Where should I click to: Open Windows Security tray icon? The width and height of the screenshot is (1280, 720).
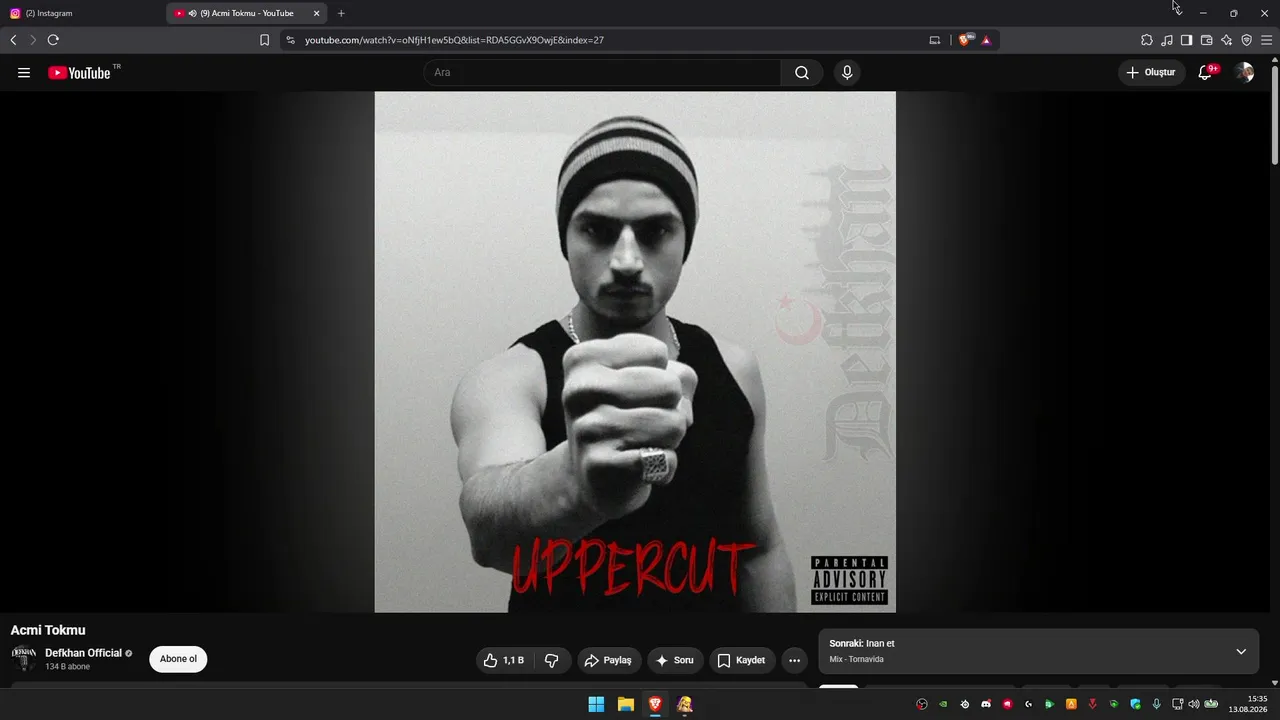coord(1135,704)
